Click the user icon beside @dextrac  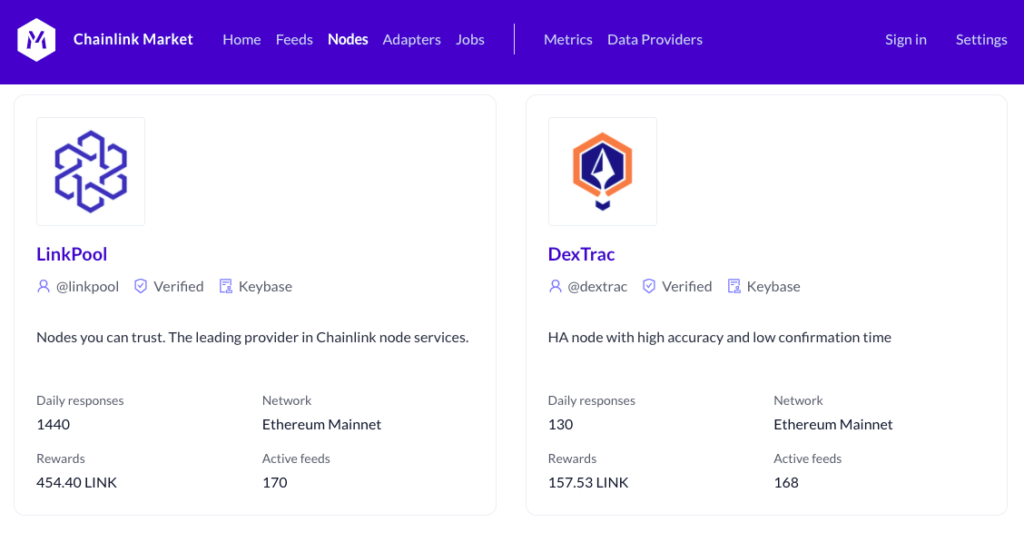555,286
